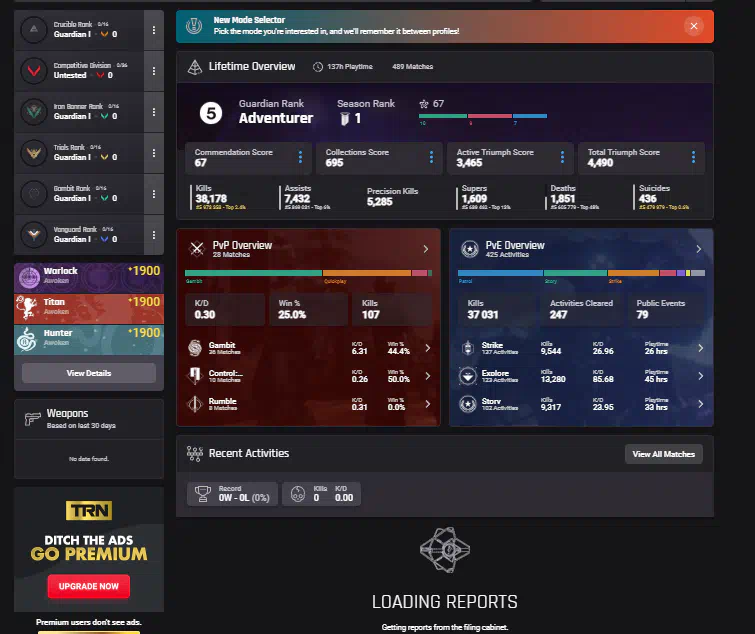Click the Story activity icon
Viewport: 755px width, 634px height.
click(x=468, y=404)
